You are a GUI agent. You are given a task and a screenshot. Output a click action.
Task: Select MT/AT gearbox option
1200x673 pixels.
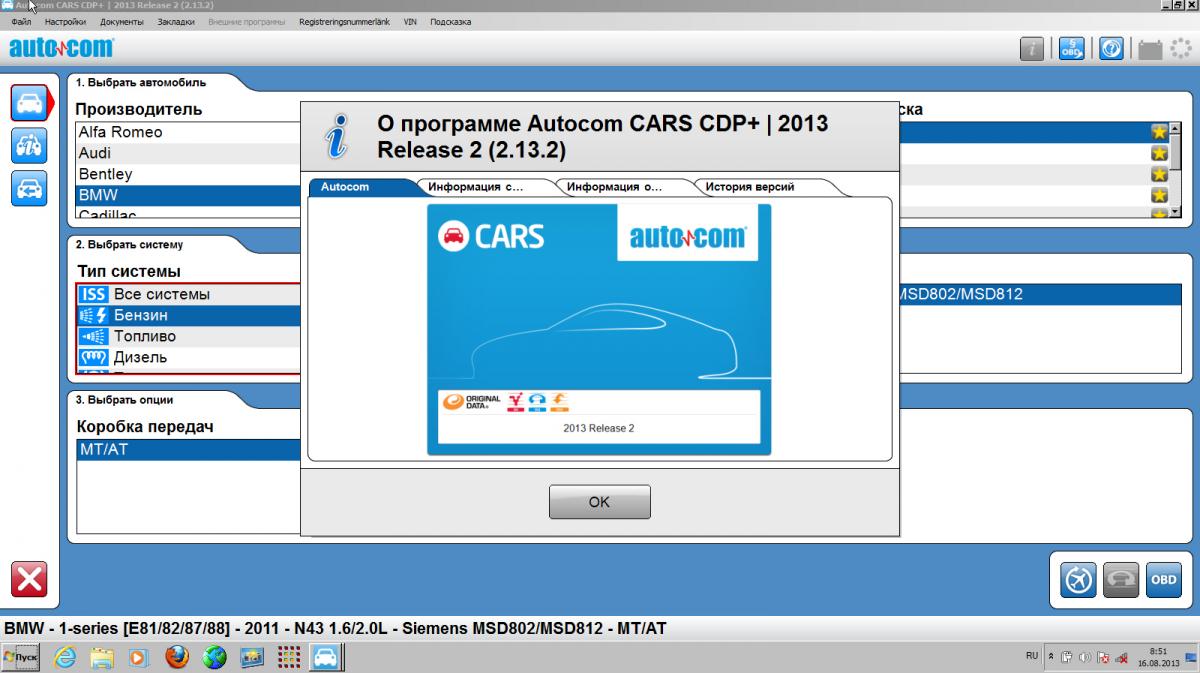point(189,450)
